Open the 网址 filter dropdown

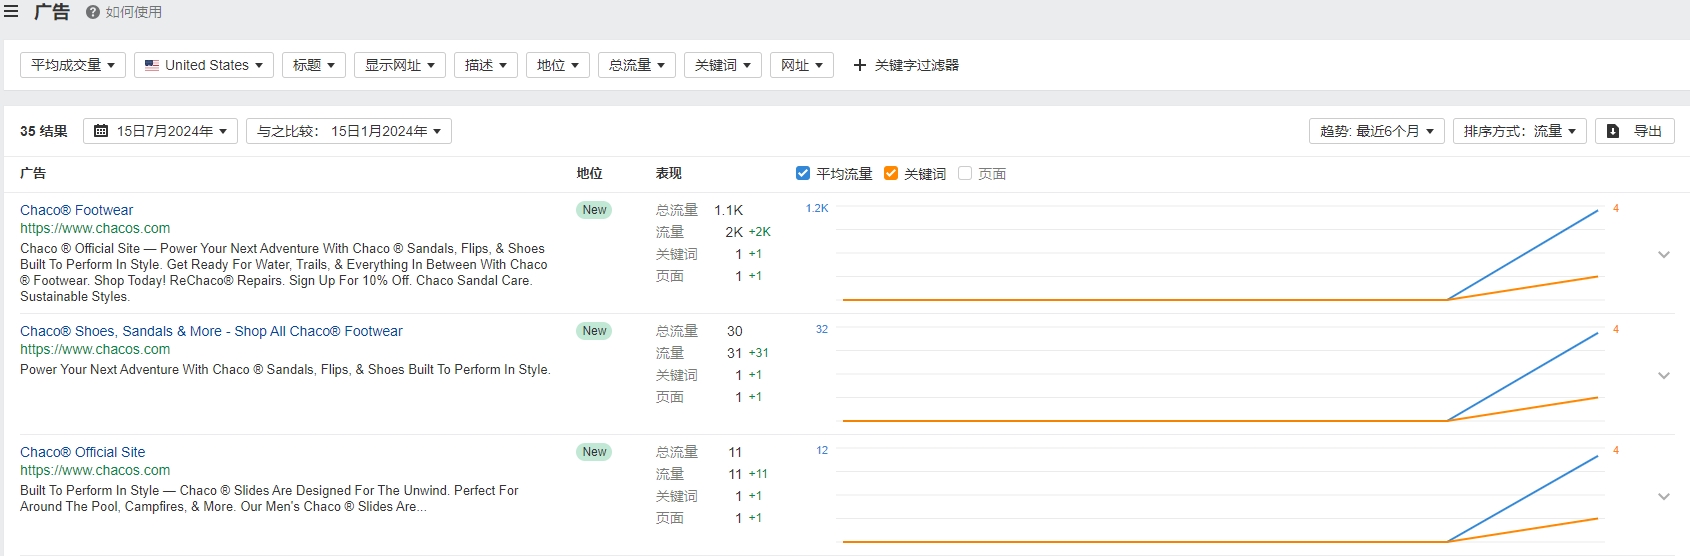point(802,65)
